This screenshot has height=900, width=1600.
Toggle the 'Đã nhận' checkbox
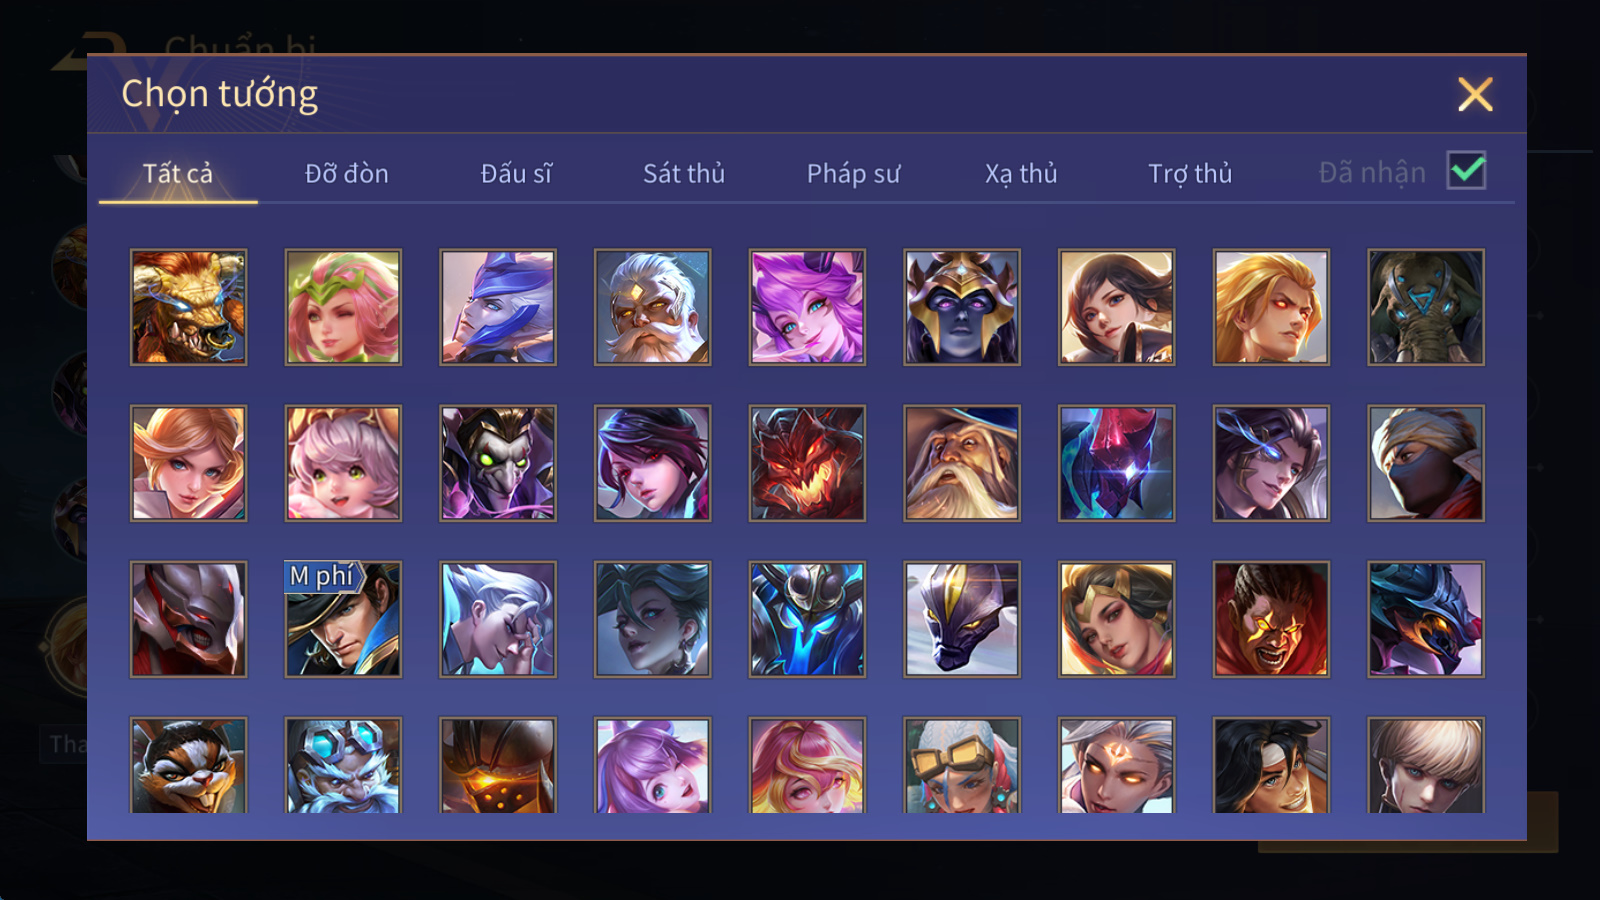point(1467,171)
